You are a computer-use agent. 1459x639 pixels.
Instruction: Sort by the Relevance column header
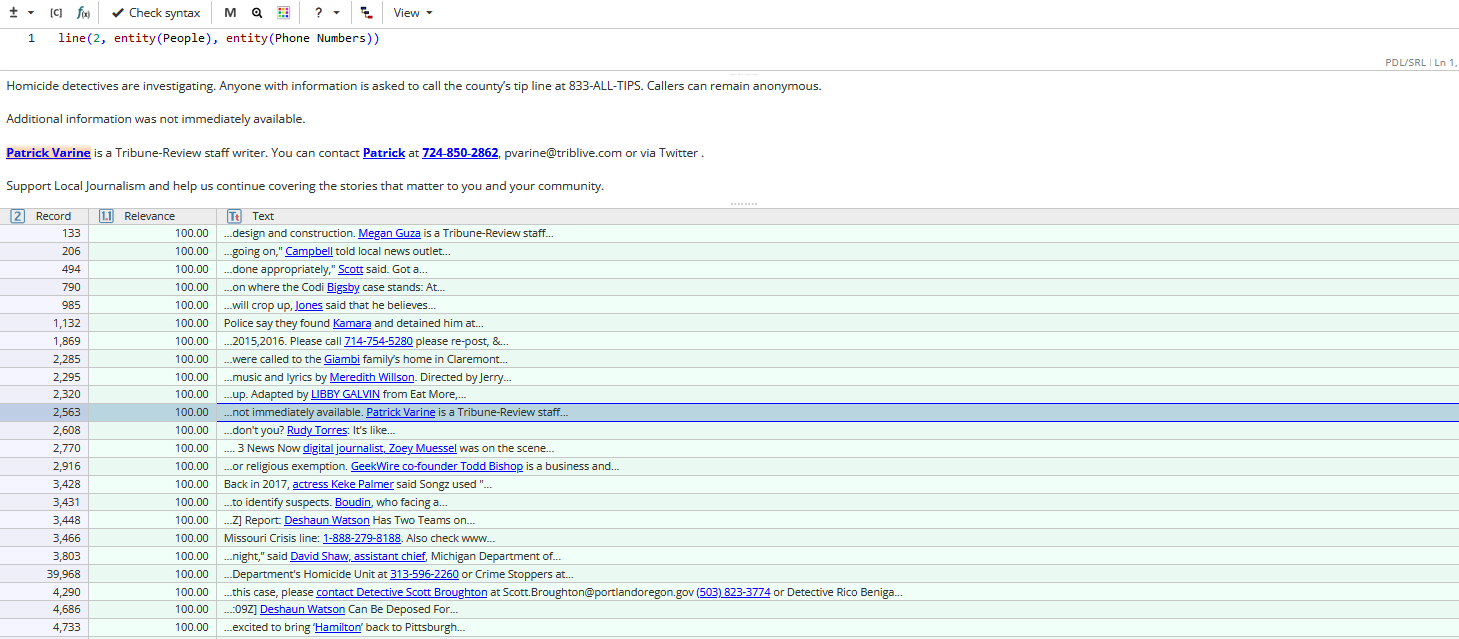coord(149,216)
